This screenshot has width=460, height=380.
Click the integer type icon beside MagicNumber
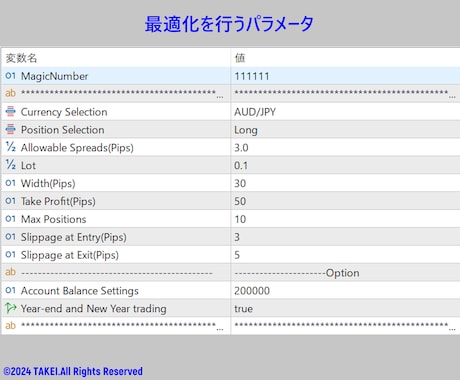[10, 76]
